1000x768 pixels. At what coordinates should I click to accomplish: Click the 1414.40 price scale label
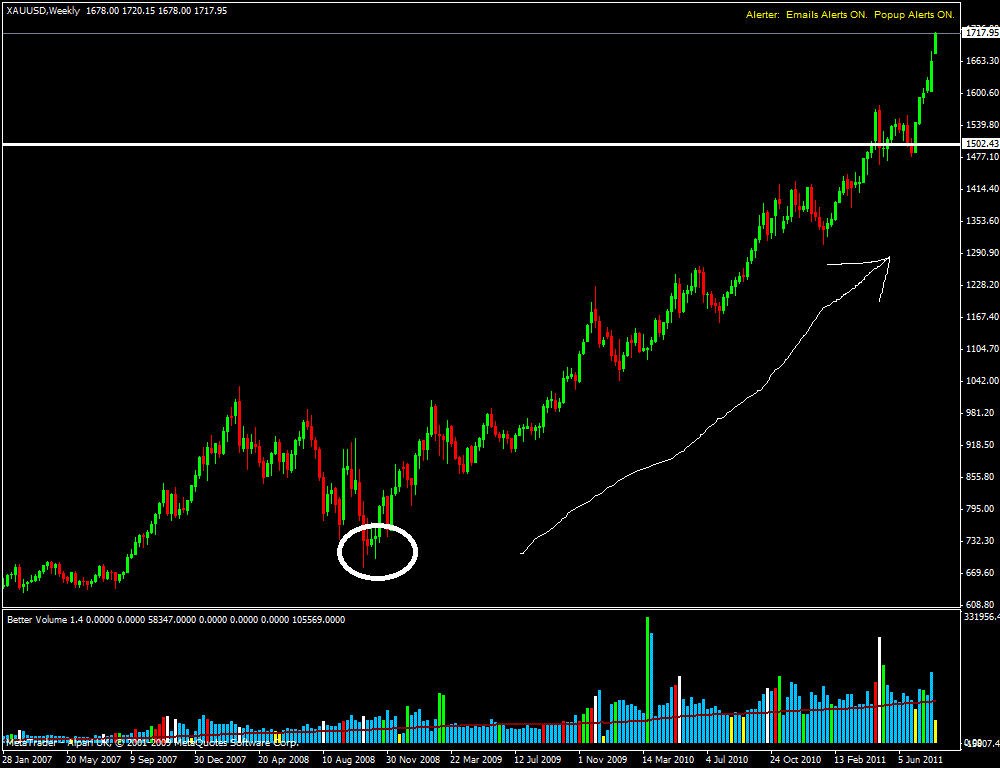[x=983, y=189]
